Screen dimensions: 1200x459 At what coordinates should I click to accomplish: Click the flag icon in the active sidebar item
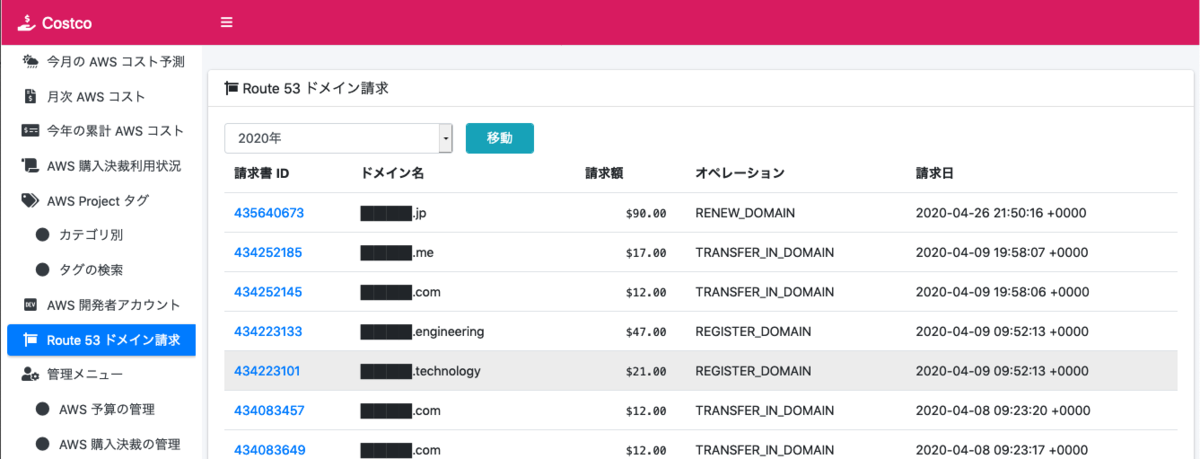(x=30, y=340)
